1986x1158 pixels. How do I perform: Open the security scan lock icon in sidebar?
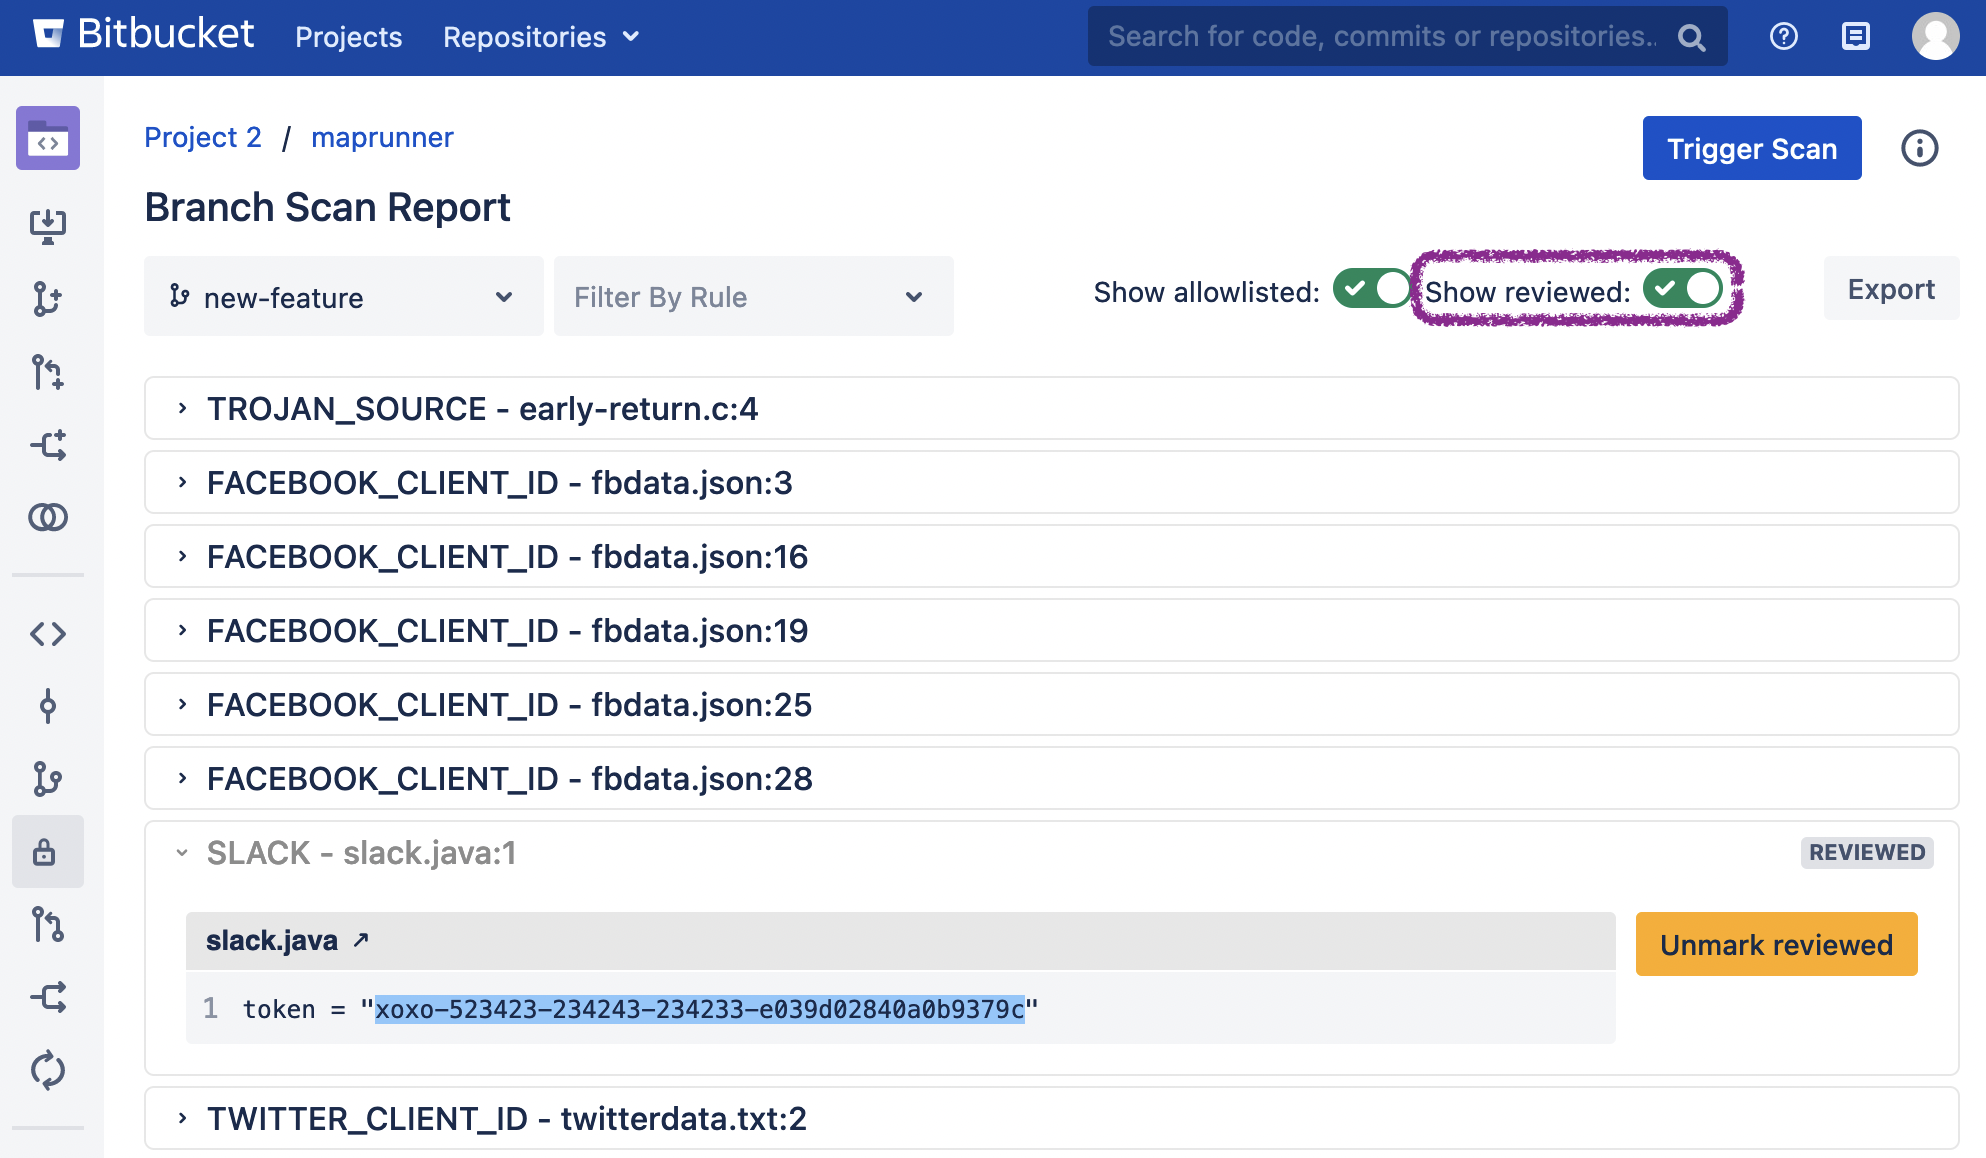[x=46, y=852]
